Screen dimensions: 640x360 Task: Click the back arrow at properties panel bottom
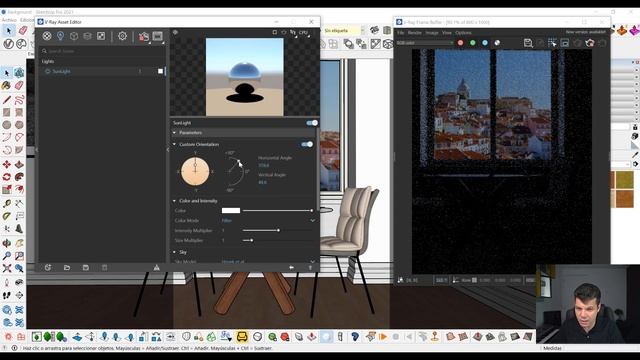click(291, 268)
